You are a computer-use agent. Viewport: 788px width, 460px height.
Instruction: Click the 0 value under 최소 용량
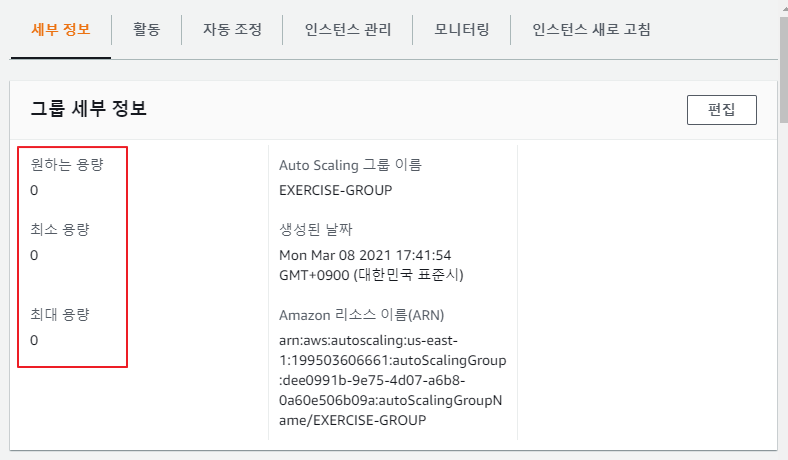(34, 255)
